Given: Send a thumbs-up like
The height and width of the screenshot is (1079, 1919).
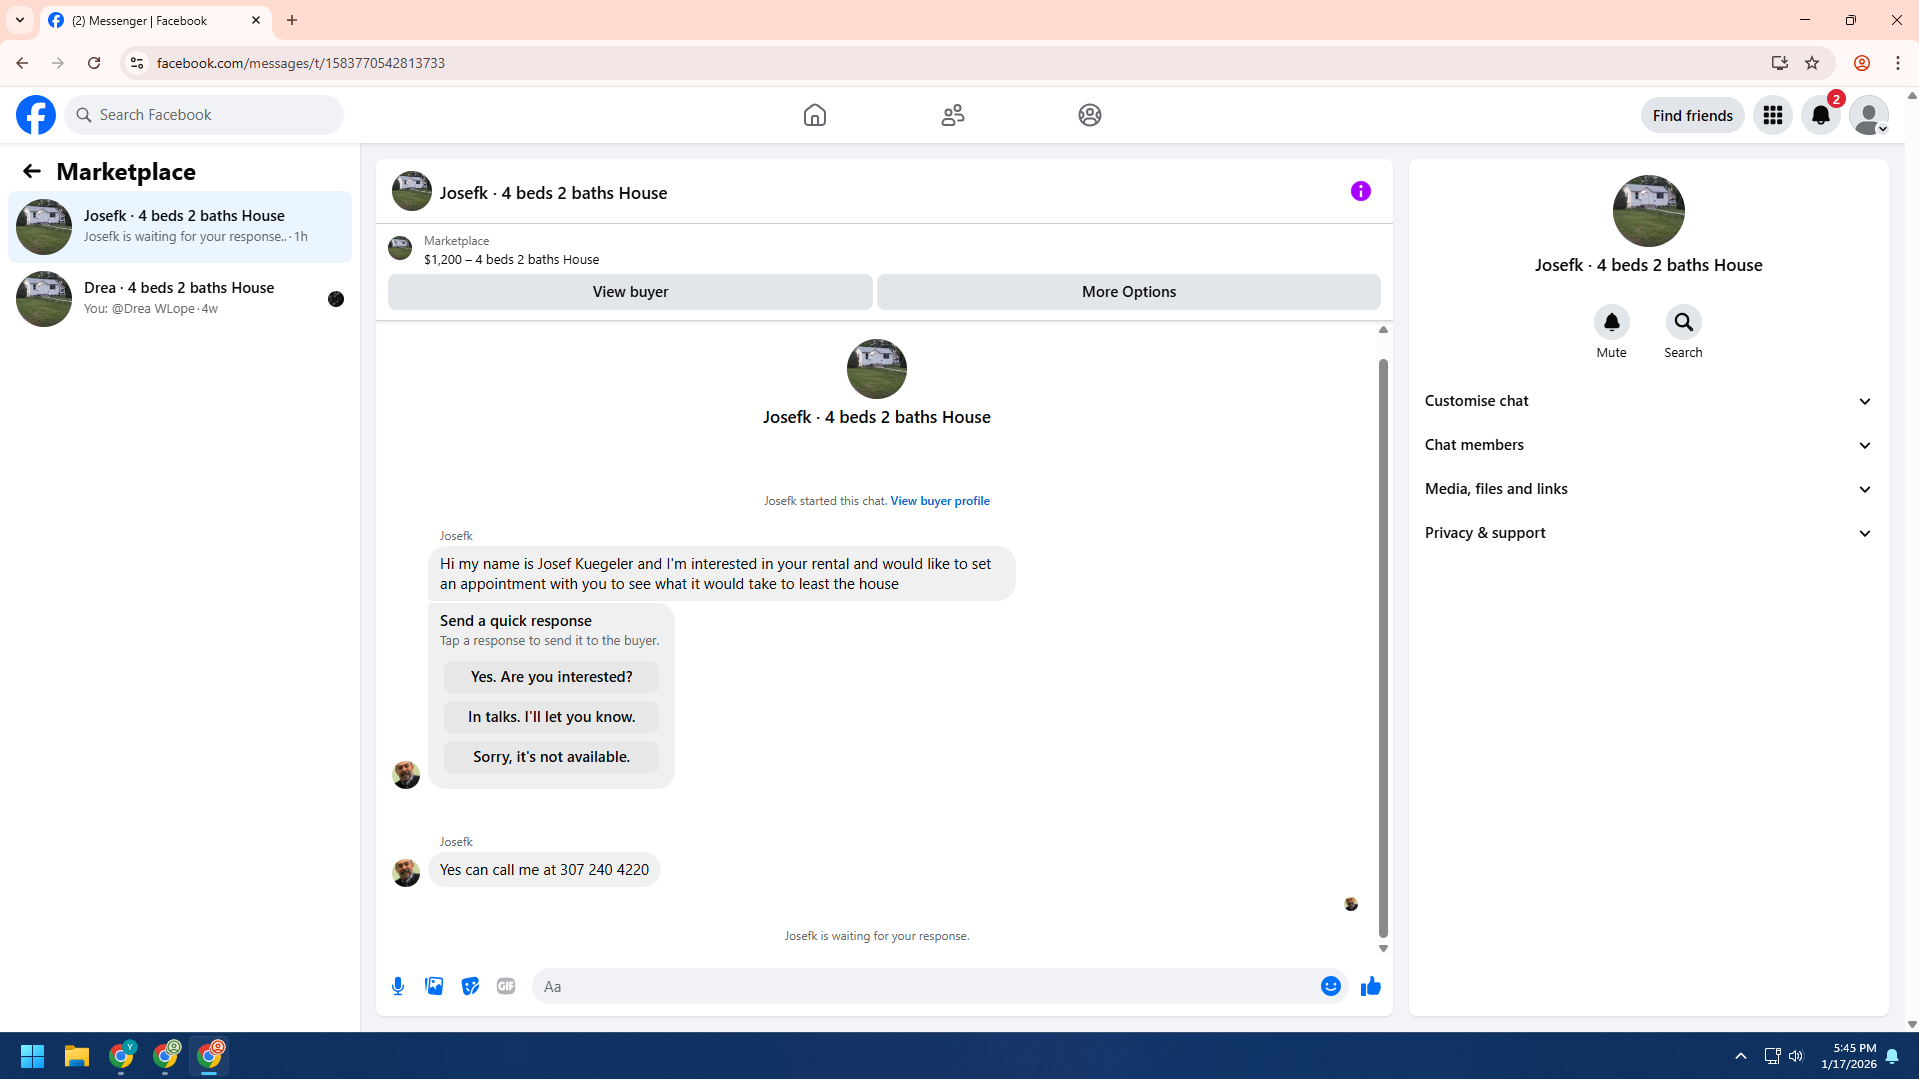Looking at the screenshot, I should pyautogui.click(x=1370, y=986).
